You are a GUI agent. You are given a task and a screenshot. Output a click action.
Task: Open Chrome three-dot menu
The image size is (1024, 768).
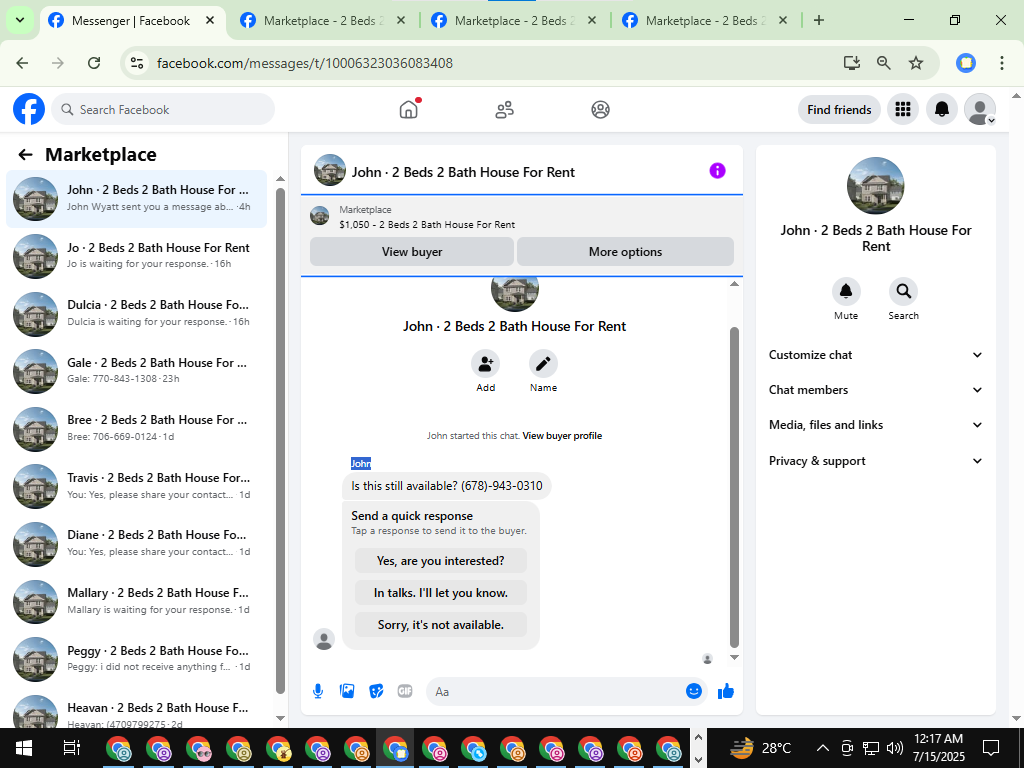1002,63
